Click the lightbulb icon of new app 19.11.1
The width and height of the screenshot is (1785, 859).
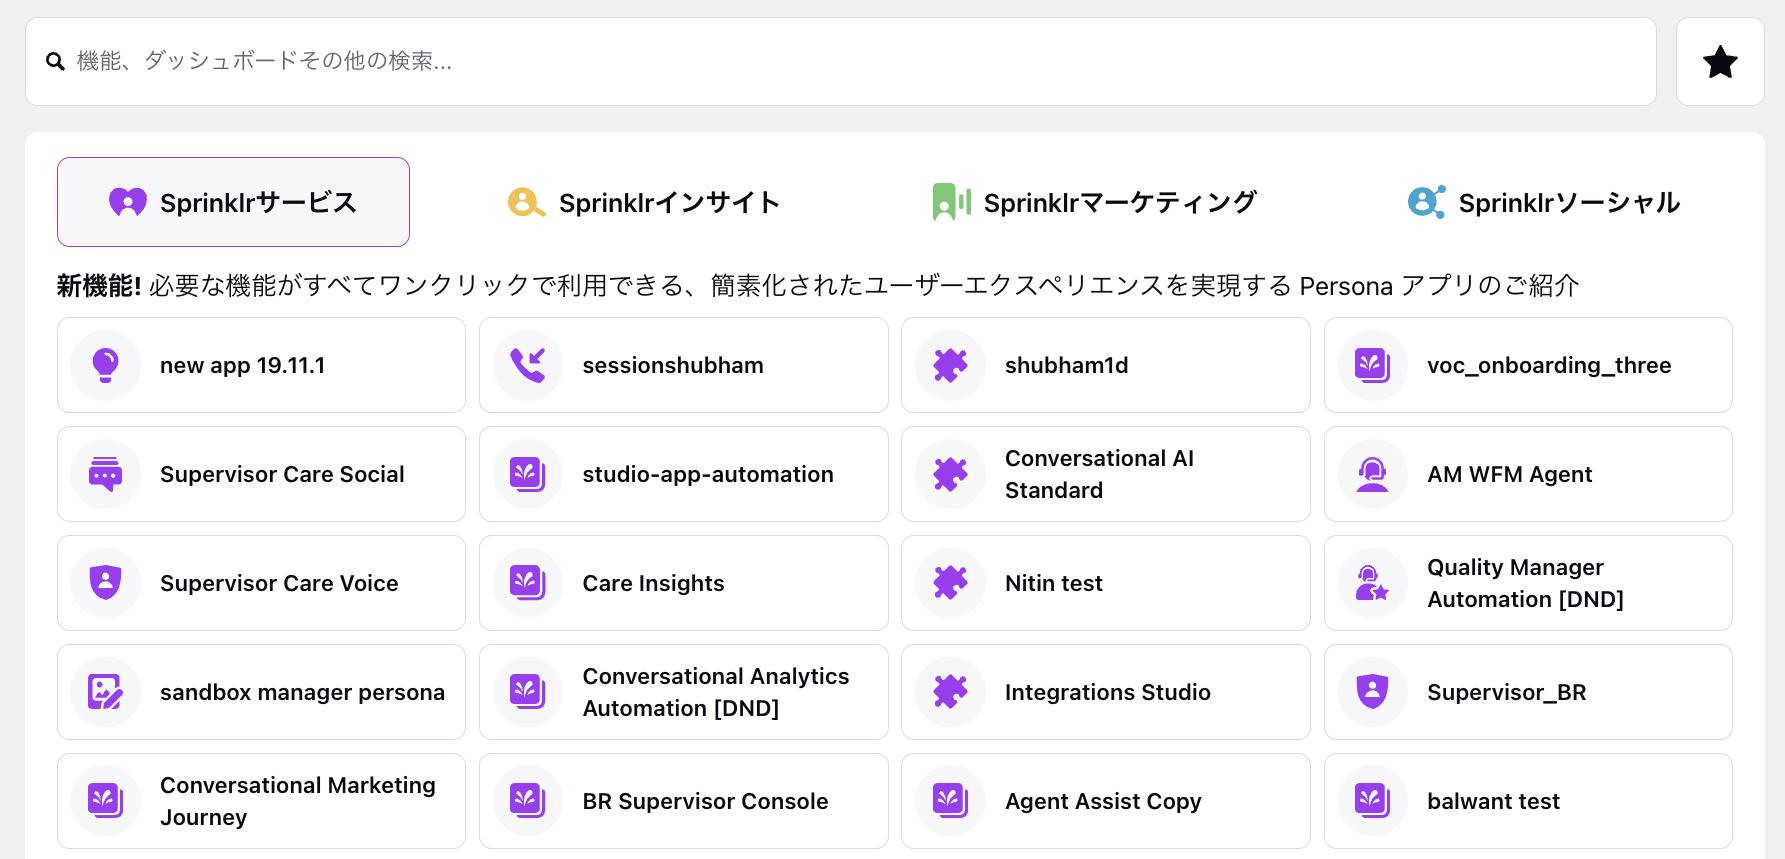point(105,365)
